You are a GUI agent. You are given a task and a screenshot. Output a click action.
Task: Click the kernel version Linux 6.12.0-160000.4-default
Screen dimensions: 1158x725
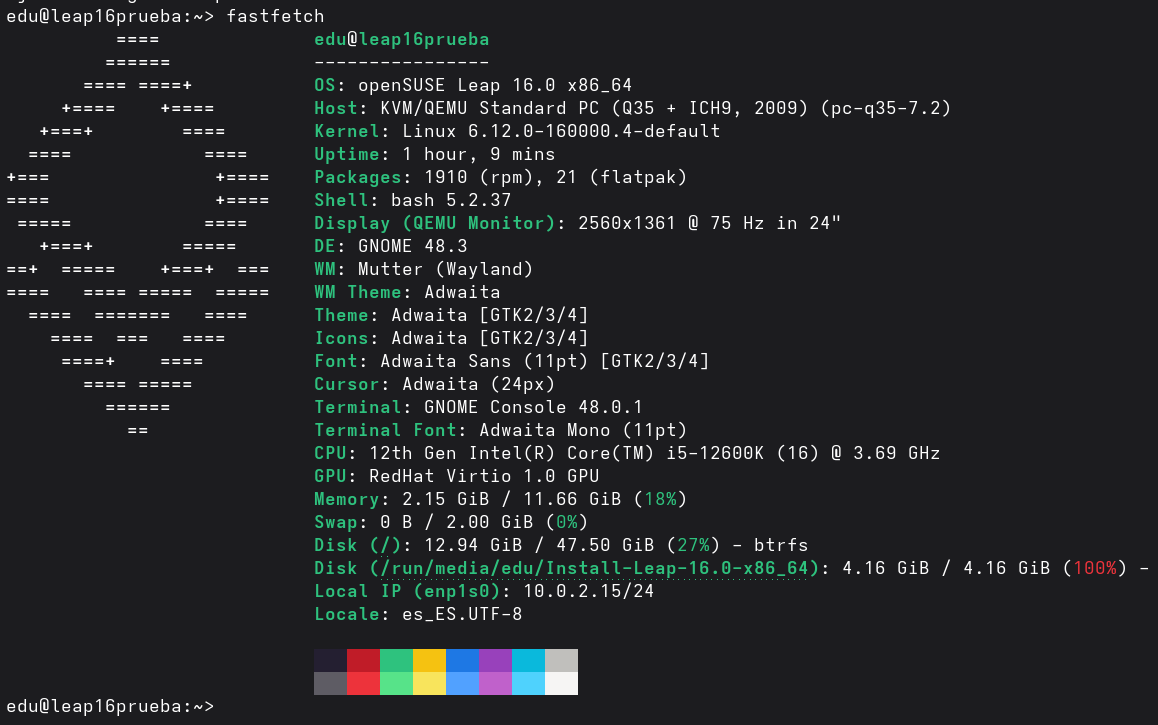pos(561,131)
